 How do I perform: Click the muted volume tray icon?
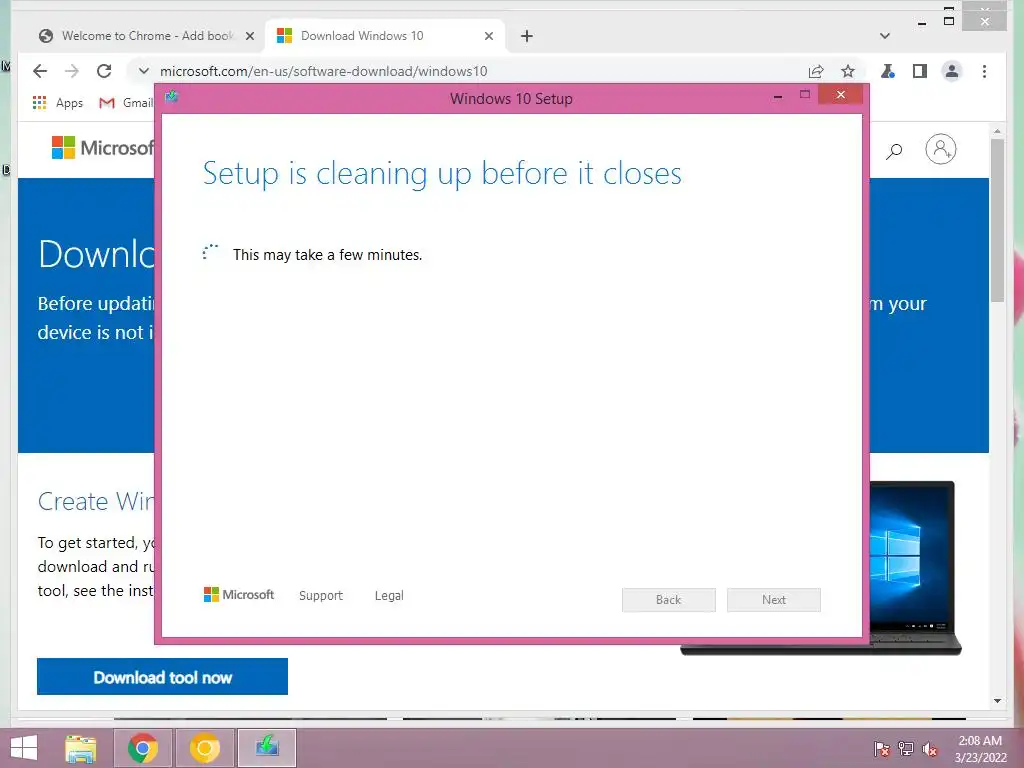point(930,749)
